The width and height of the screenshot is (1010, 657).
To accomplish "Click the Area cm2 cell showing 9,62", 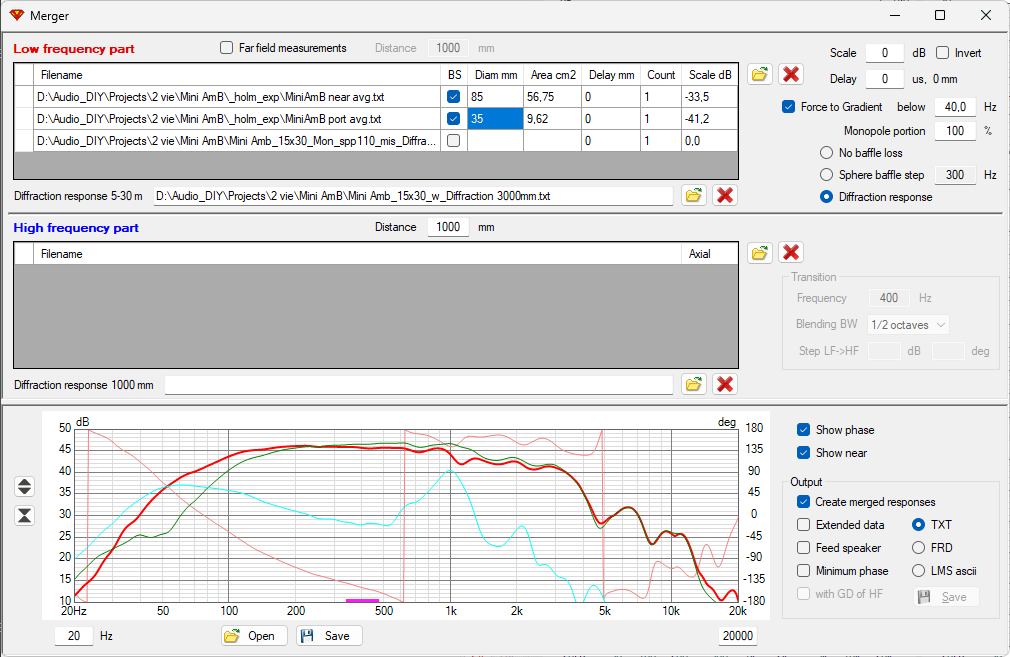I will coord(553,119).
